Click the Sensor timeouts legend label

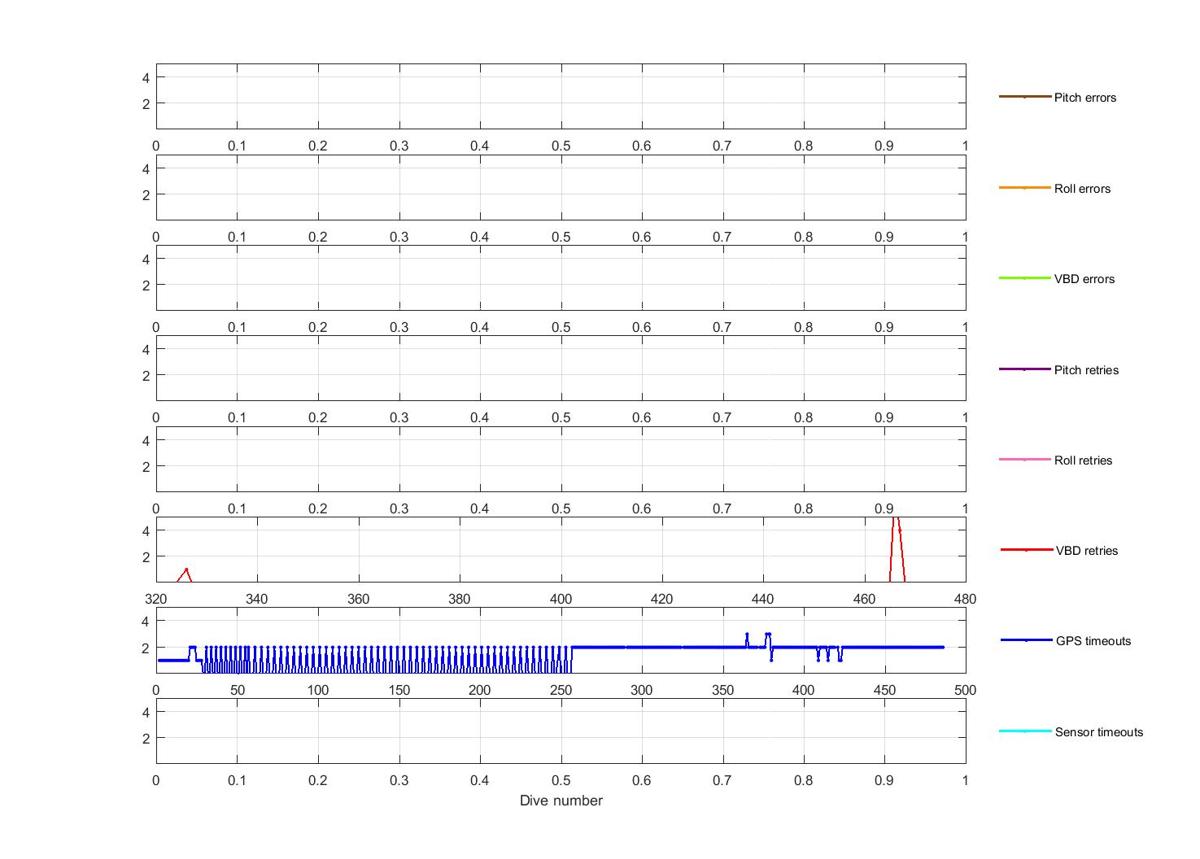click(x=1099, y=732)
